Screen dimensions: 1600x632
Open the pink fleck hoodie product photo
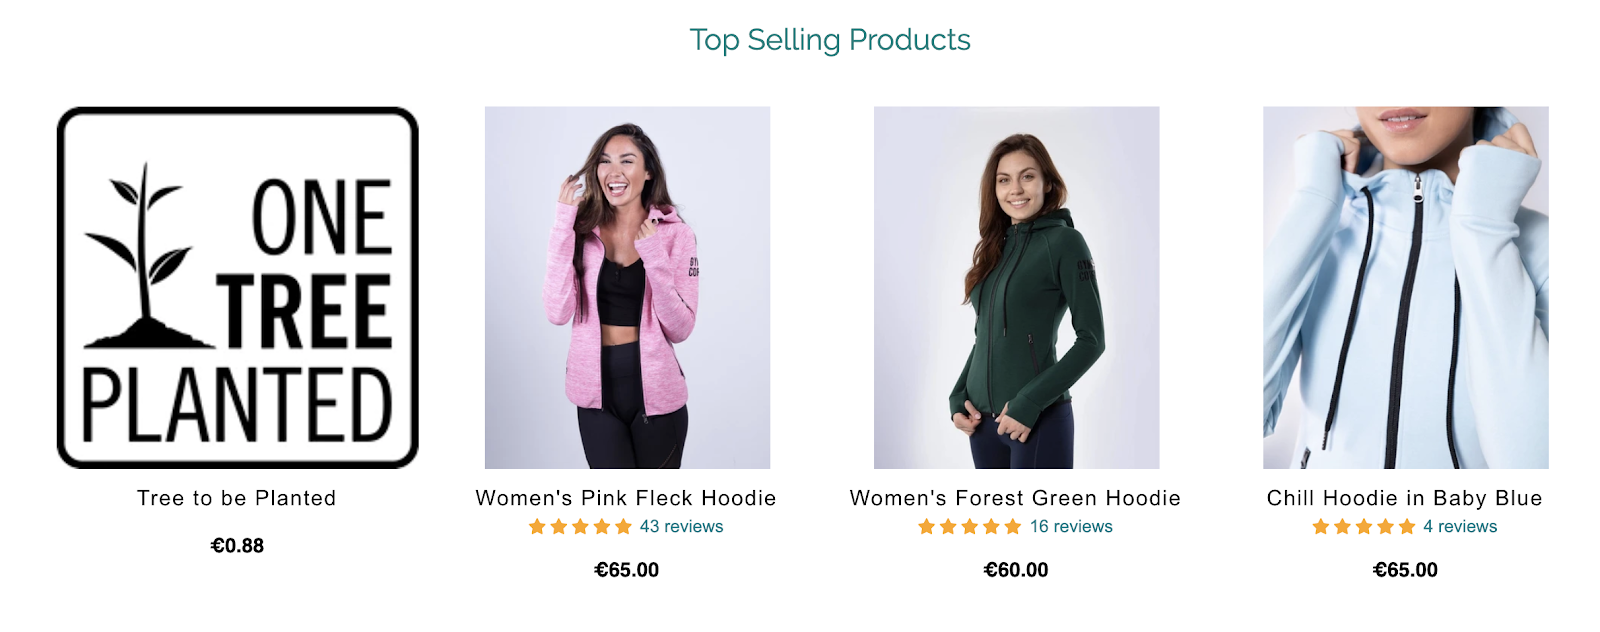(x=627, y=287)
